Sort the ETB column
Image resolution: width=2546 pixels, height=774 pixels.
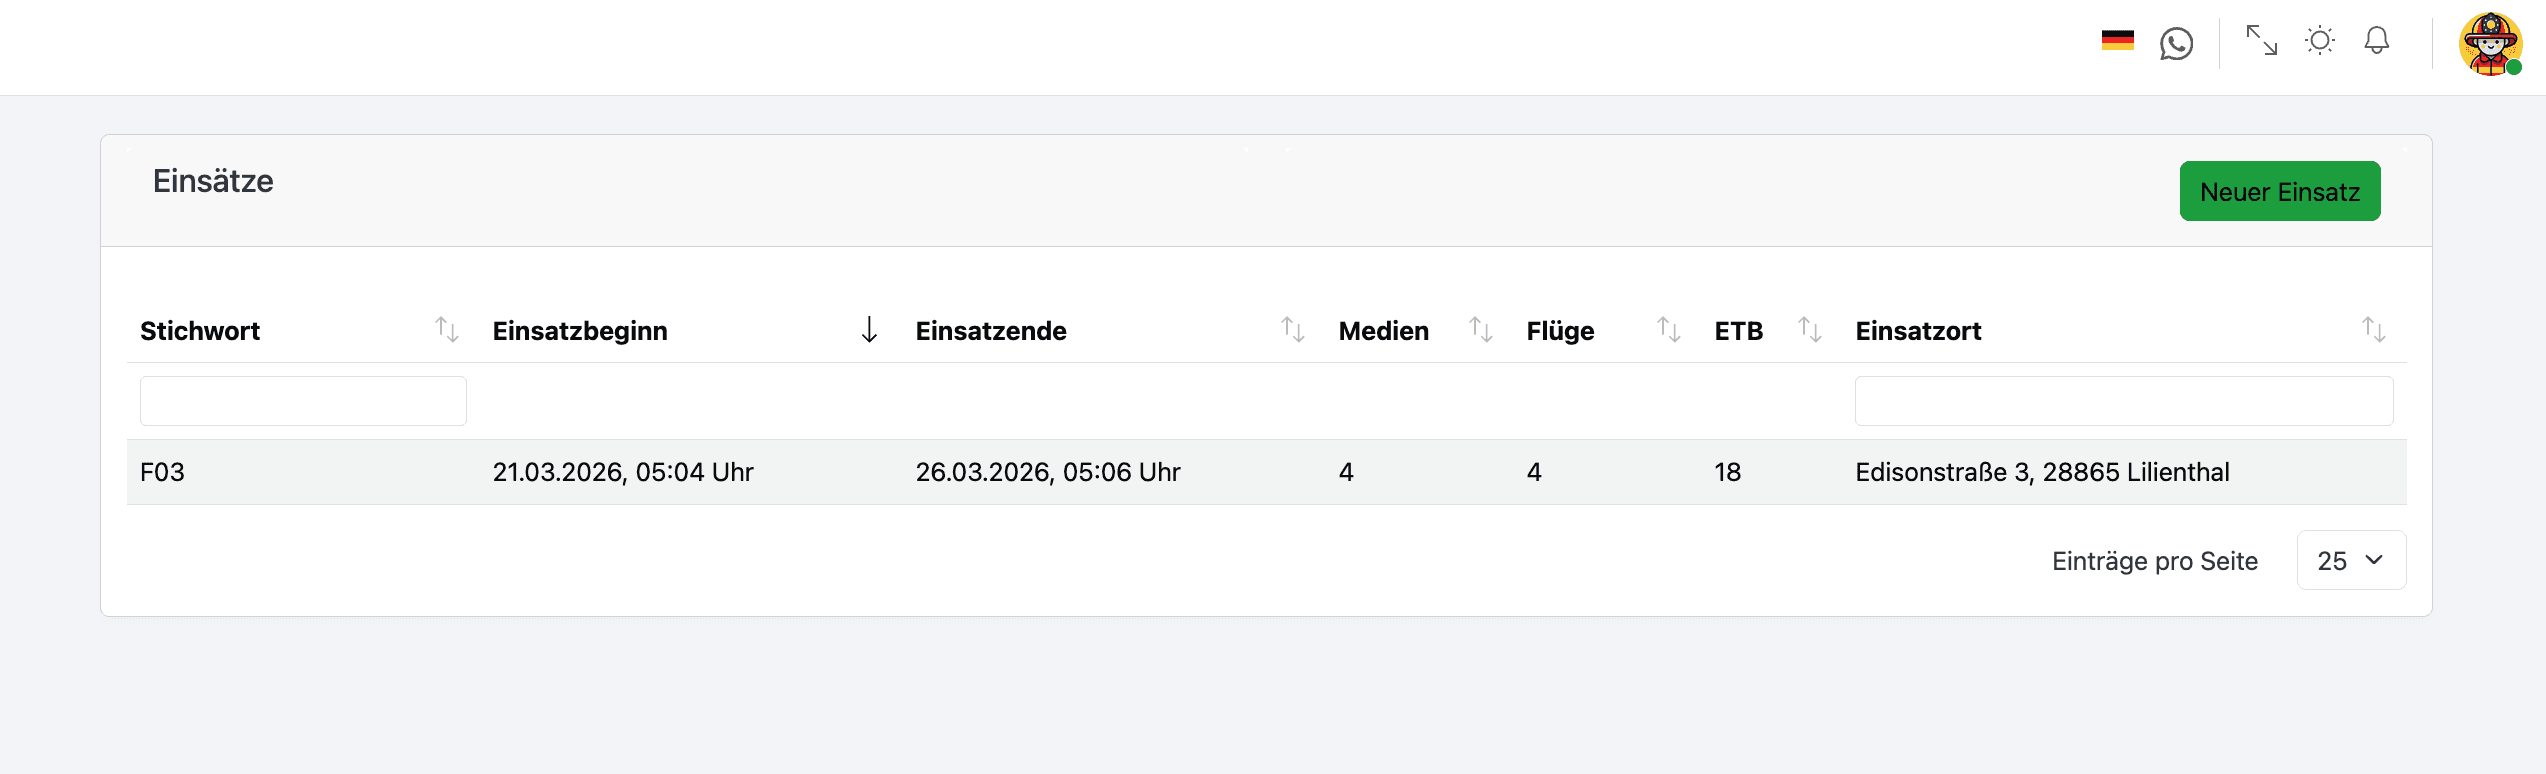click(x=1809, y=330)
